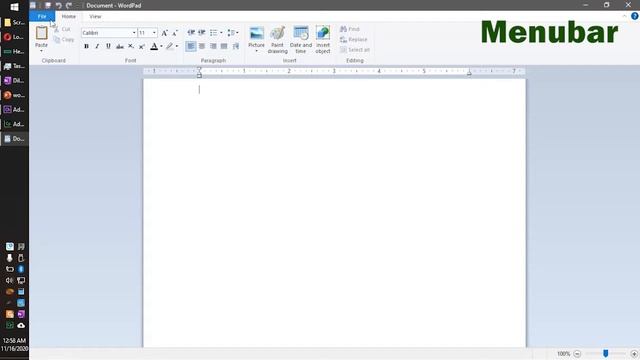Click the Copy button
Image resolution: width=640 pixels, height=360 pixels.
[x=64, y=40]
